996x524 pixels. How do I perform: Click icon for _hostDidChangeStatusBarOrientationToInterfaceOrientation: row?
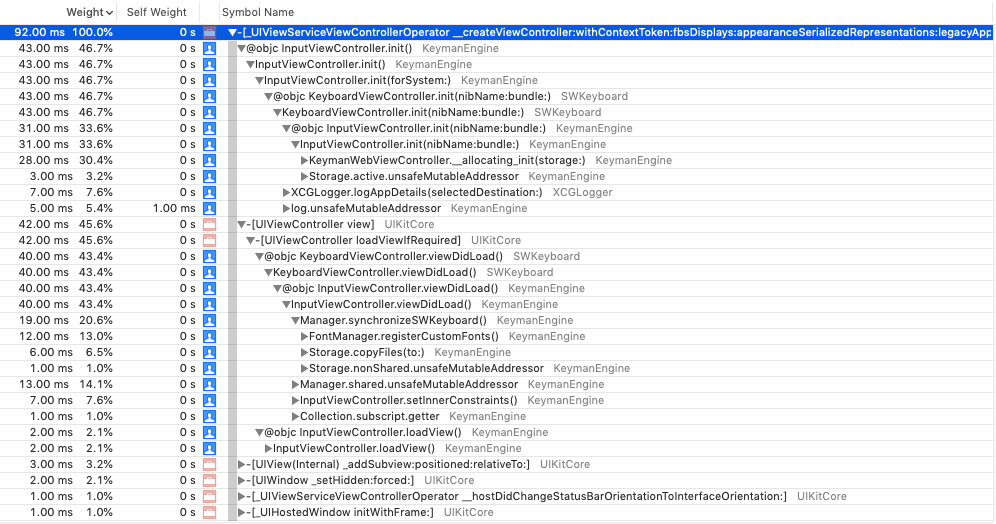click(x=209, y=497)
